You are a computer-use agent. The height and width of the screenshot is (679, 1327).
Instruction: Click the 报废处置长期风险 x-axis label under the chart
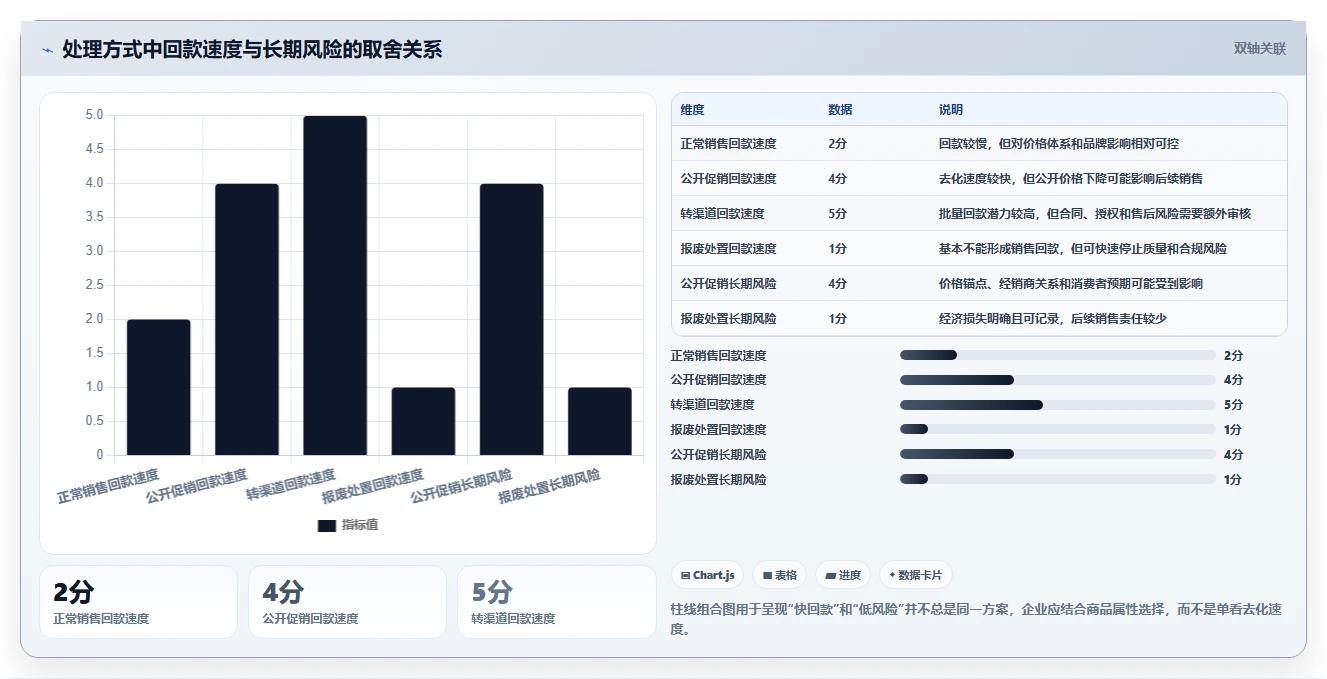tap(550, 486)
